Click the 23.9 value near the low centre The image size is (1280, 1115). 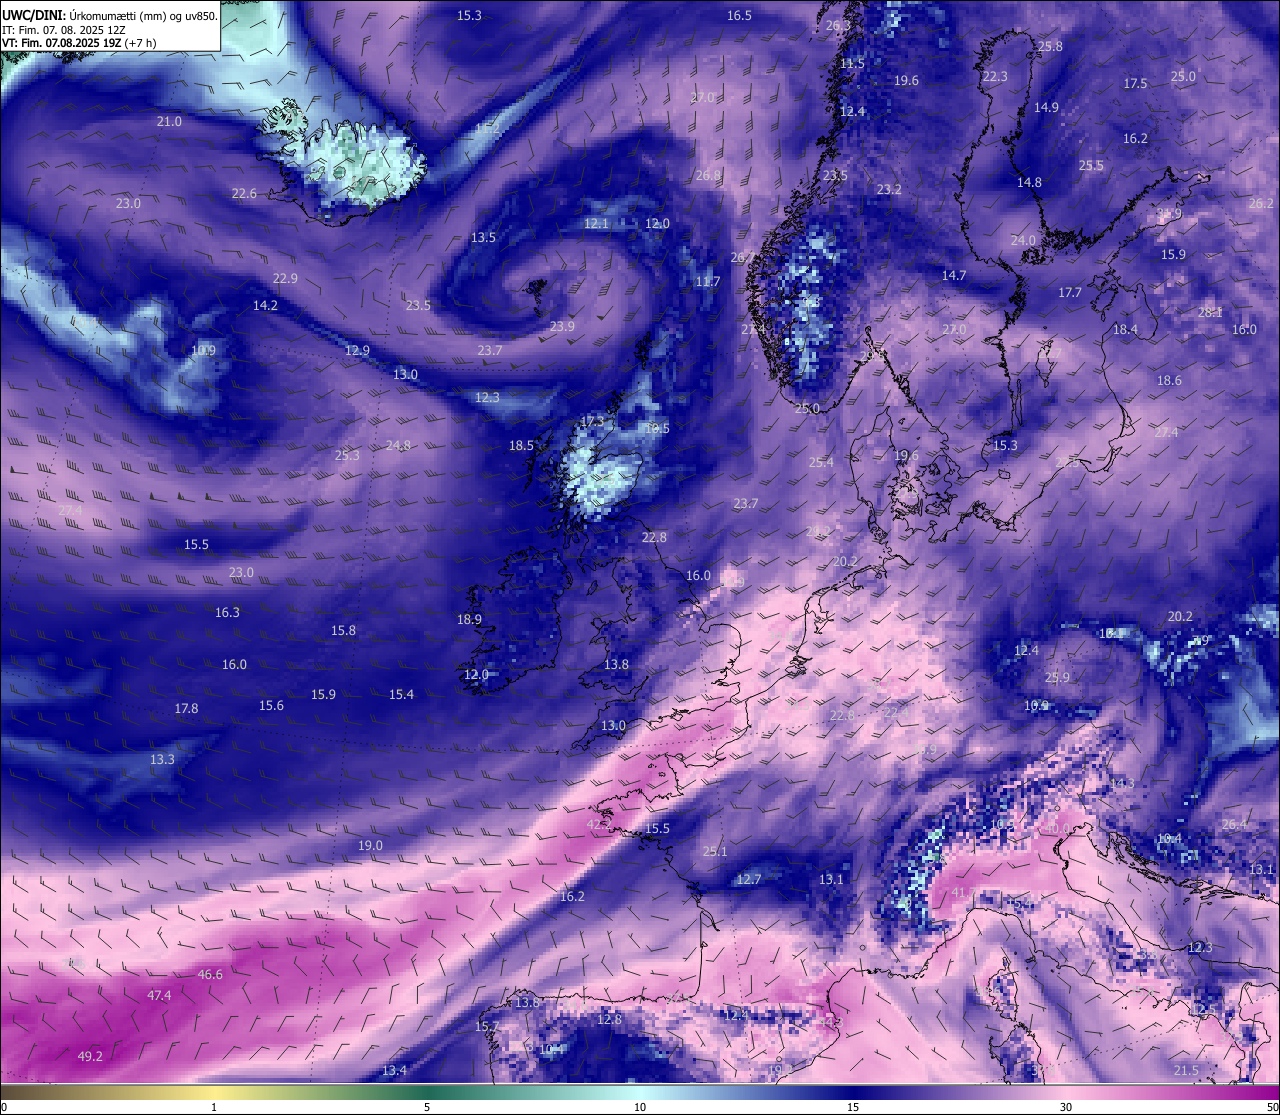[562, 326]
